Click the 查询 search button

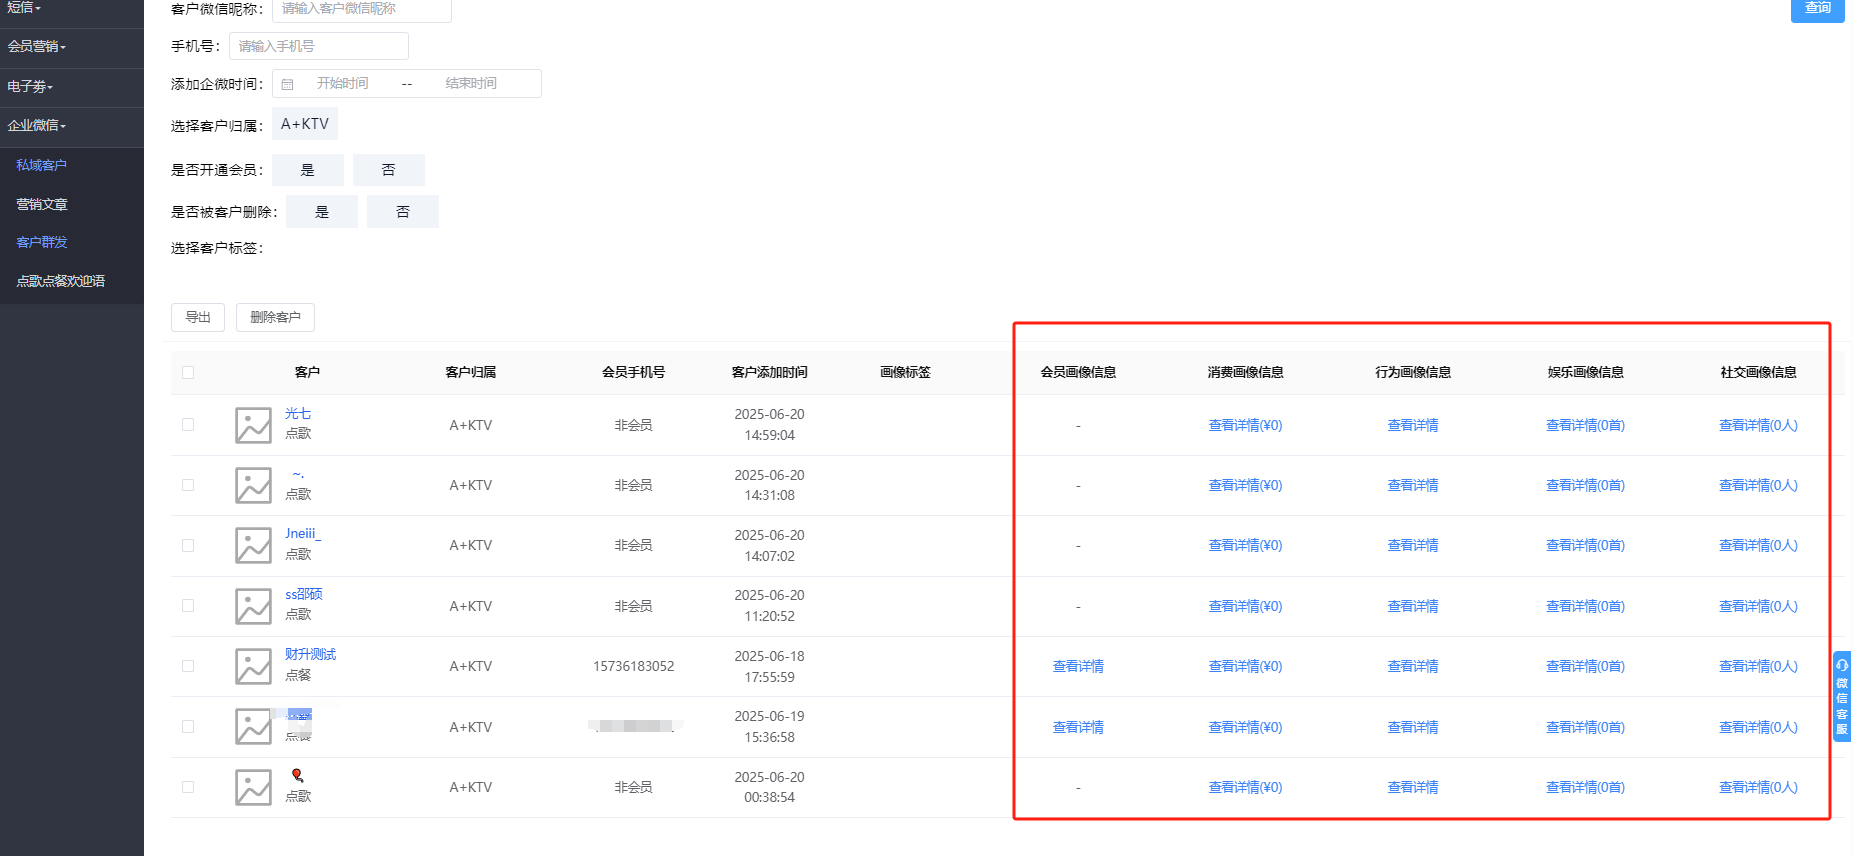tap(1817, 8)
